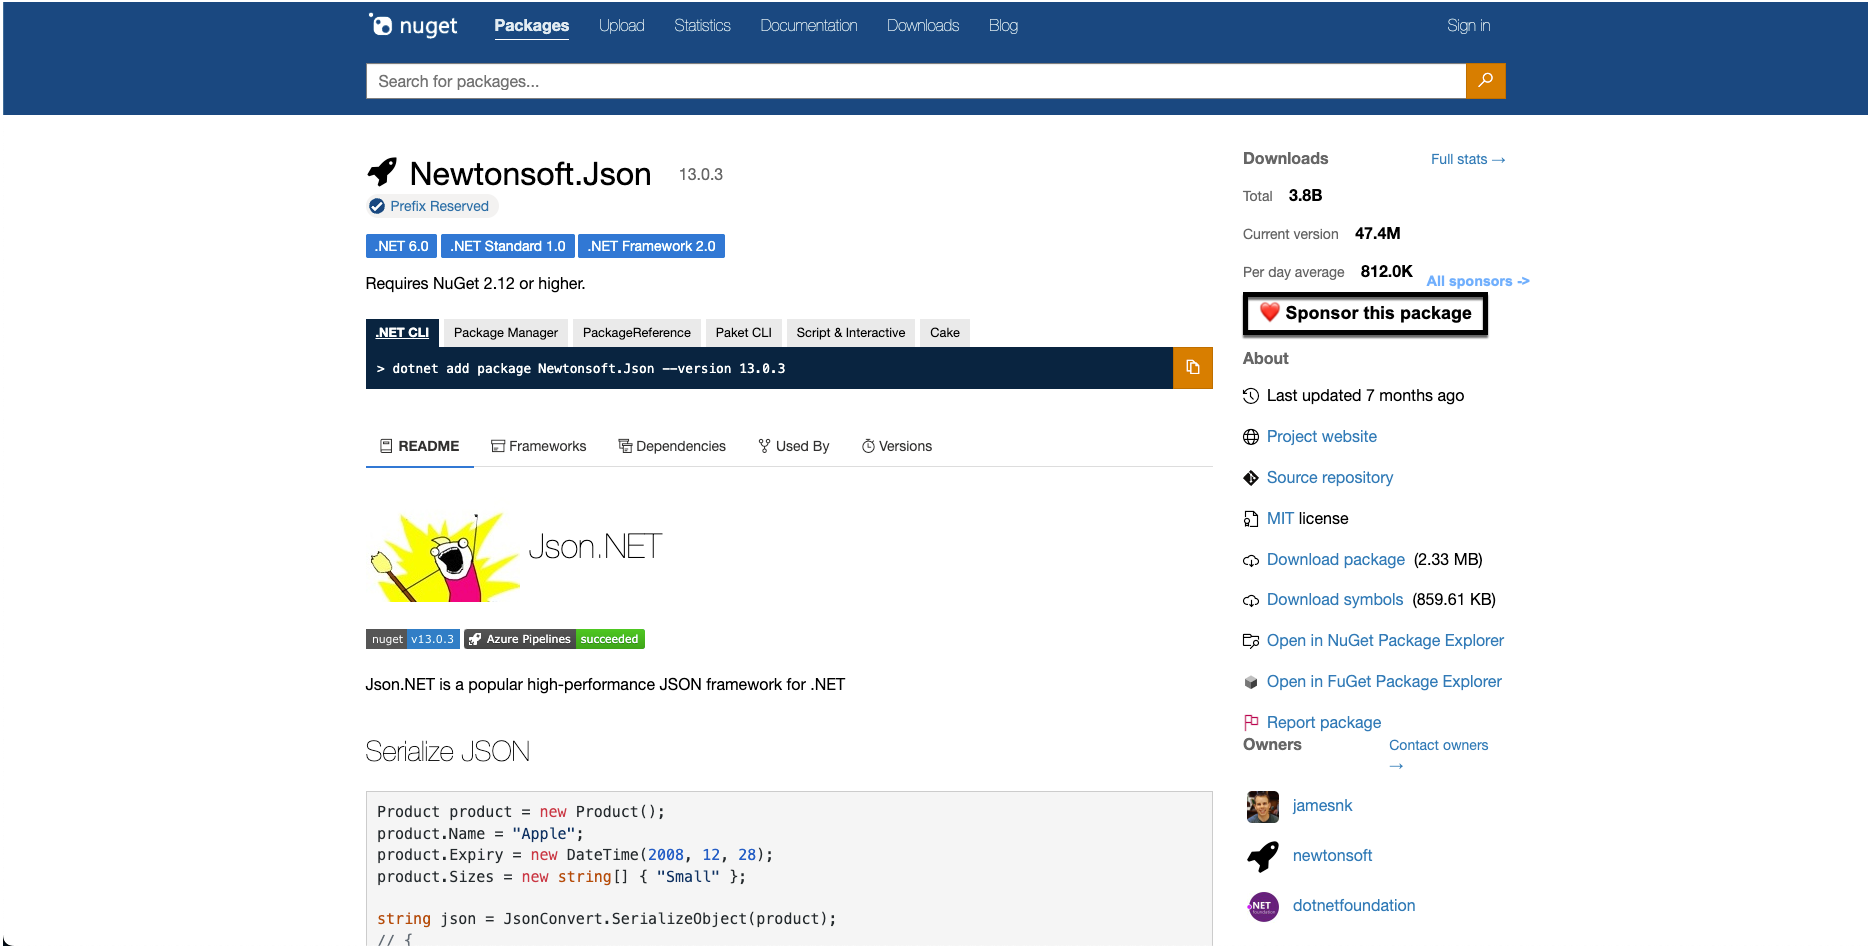The width and height of the screenshot is (1870, 949).
Task: View the Versions tab
Action: point(897,446)
